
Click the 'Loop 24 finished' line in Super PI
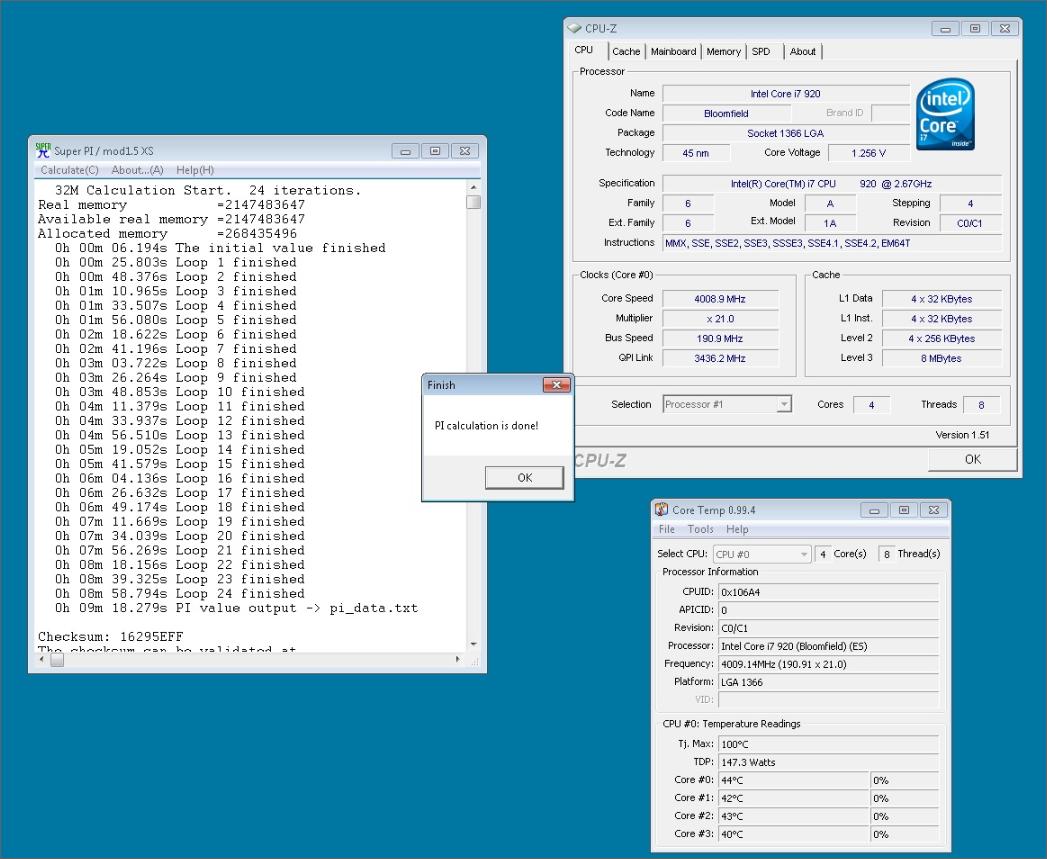(180, 593)
